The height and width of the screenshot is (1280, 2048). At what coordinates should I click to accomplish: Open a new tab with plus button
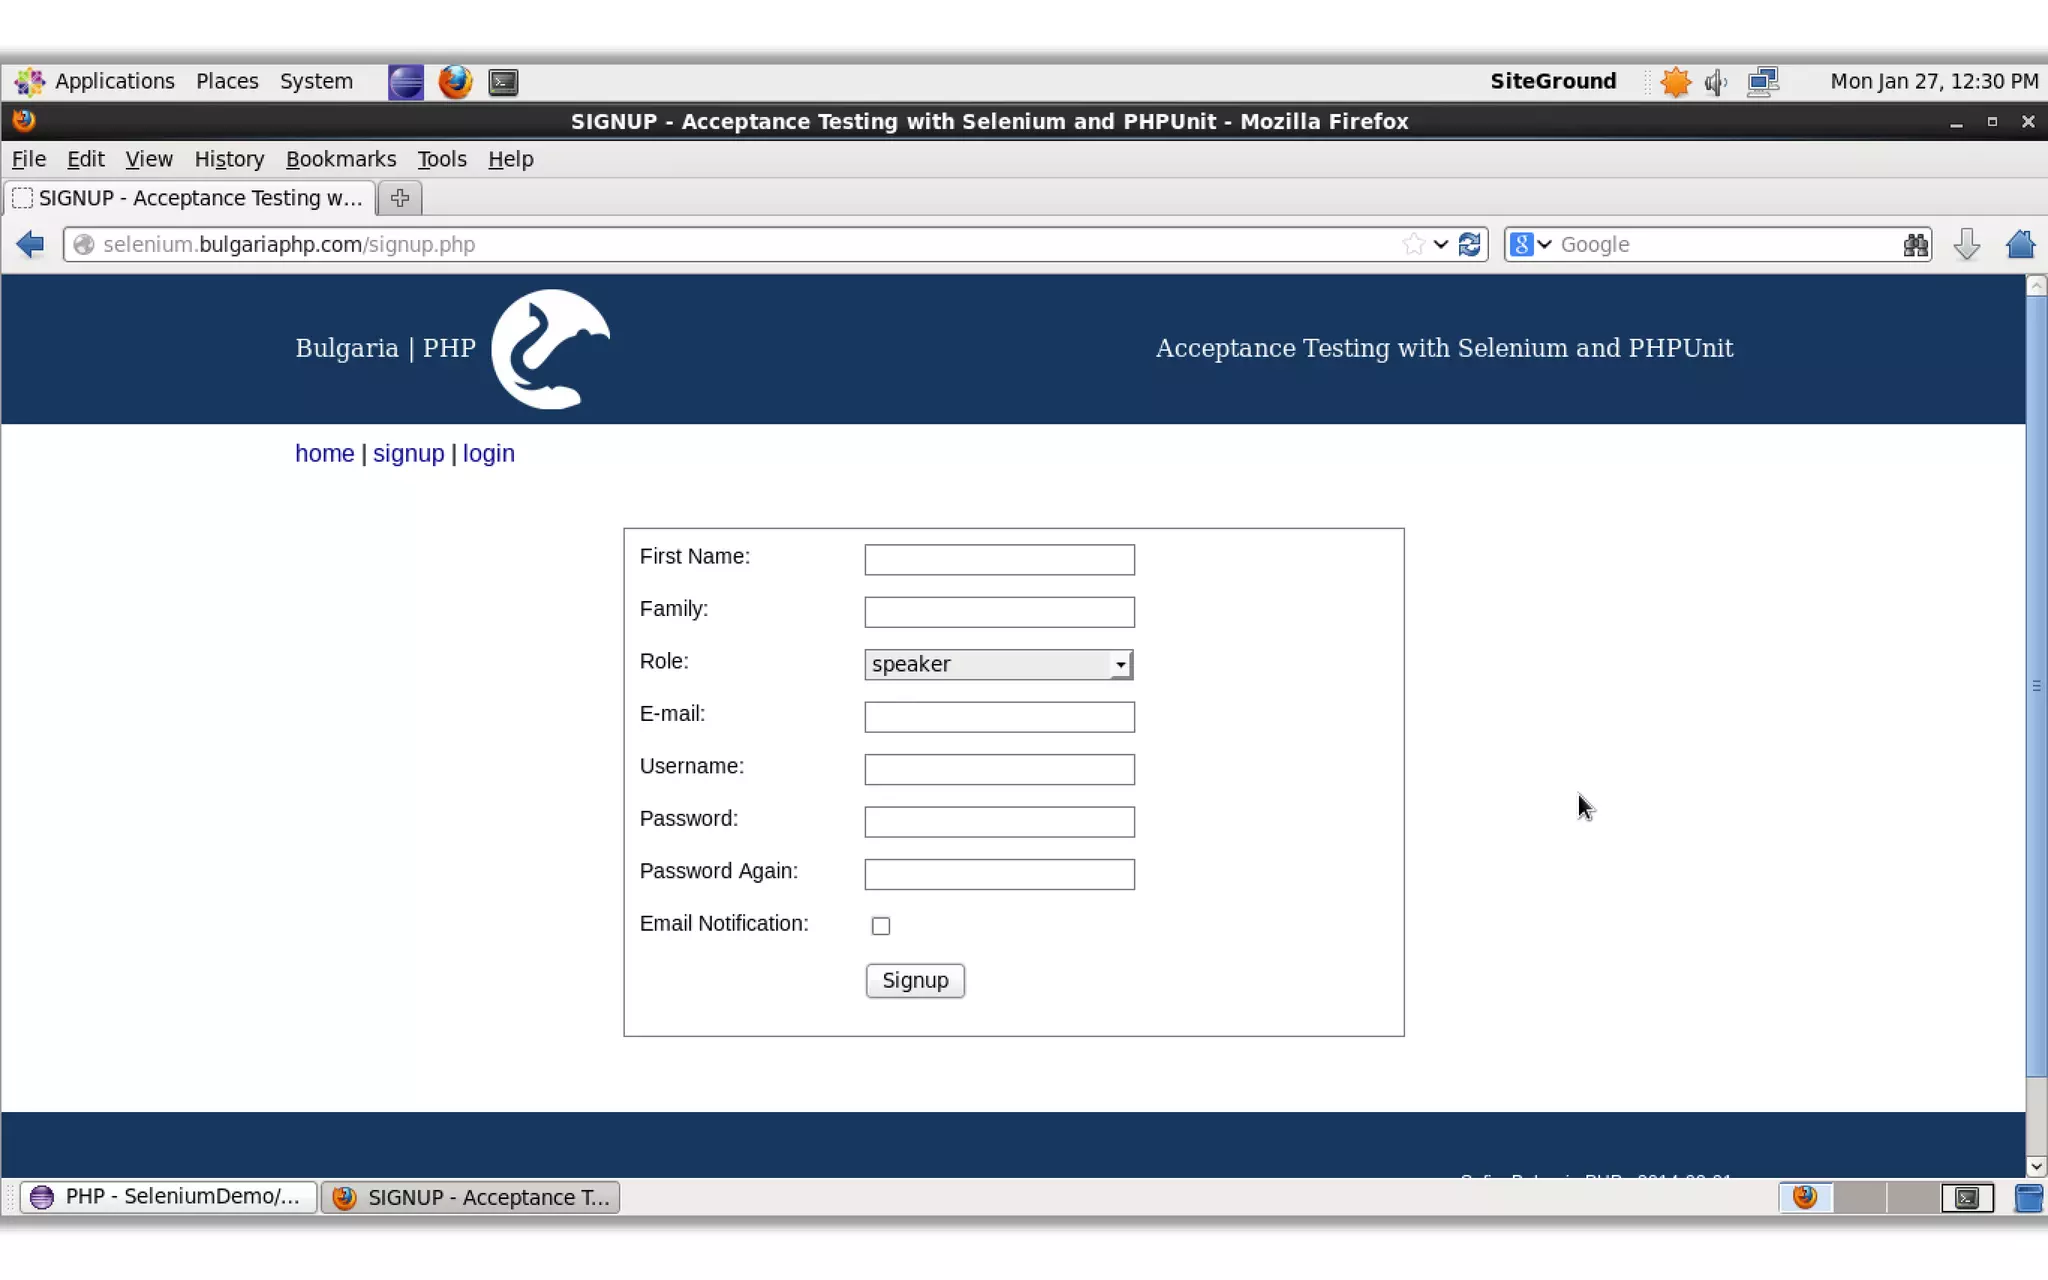(400, 198)
